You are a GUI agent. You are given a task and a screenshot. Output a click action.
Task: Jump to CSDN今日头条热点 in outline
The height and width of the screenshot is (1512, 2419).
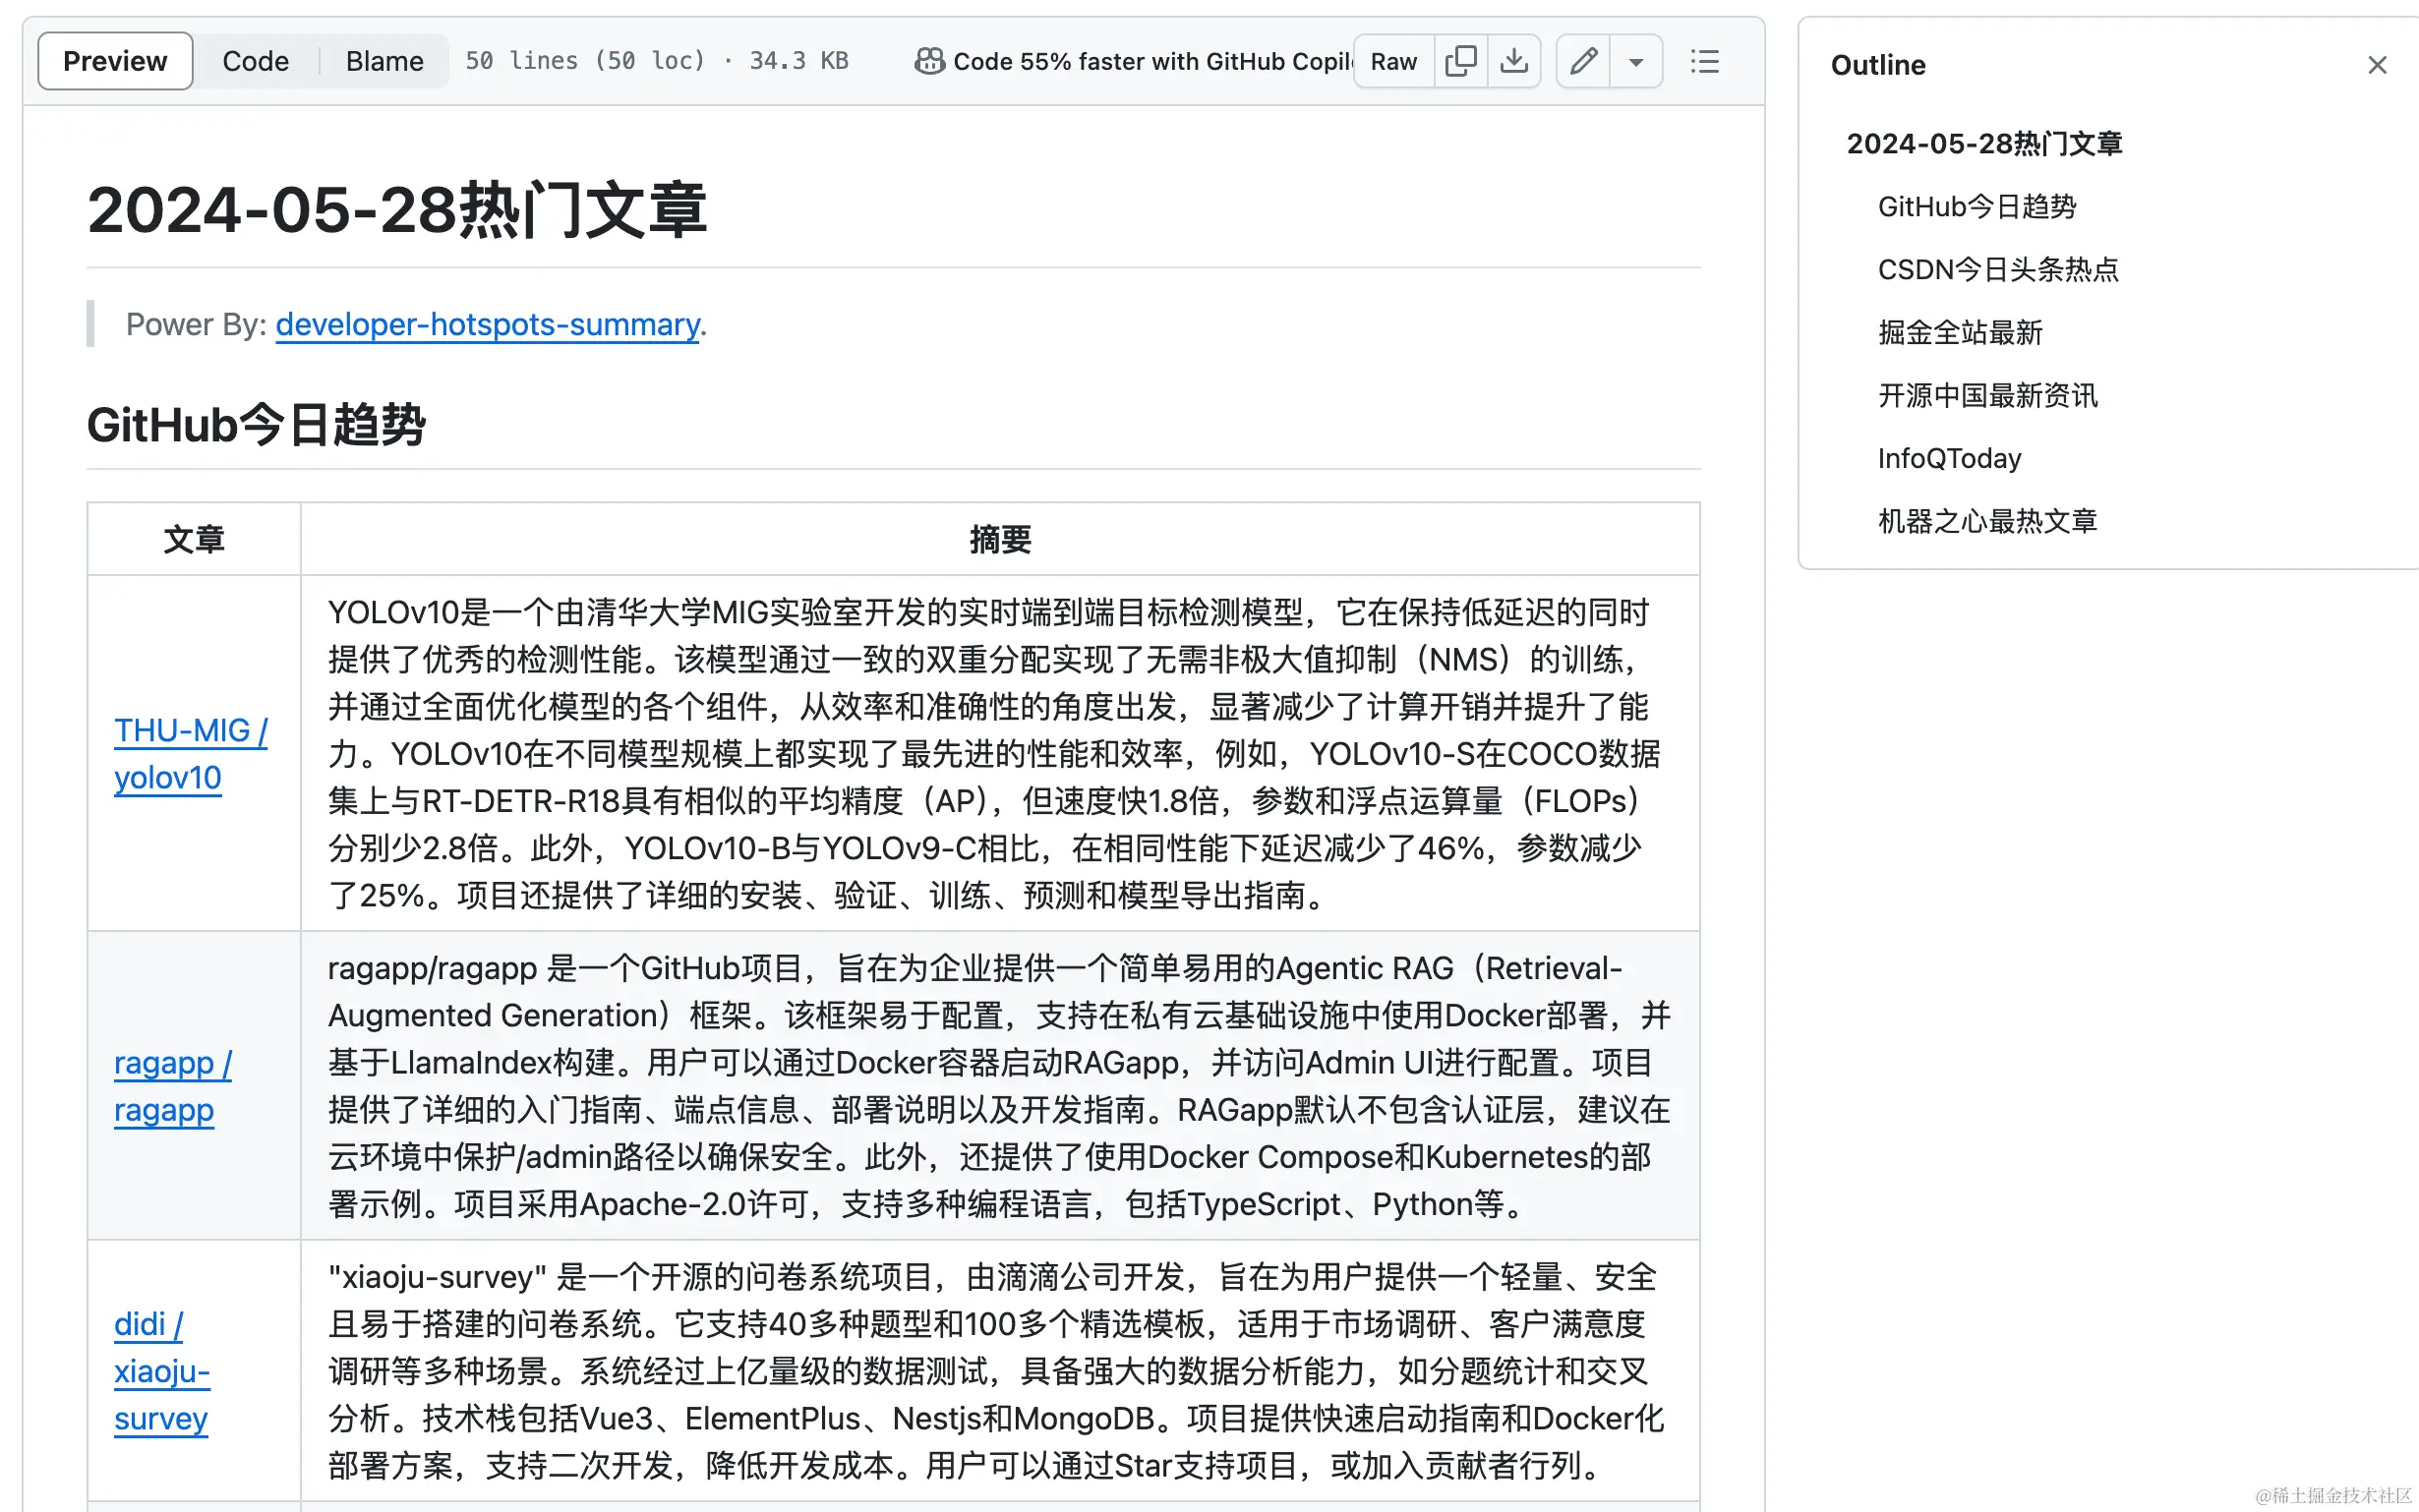coord(1998,270)
